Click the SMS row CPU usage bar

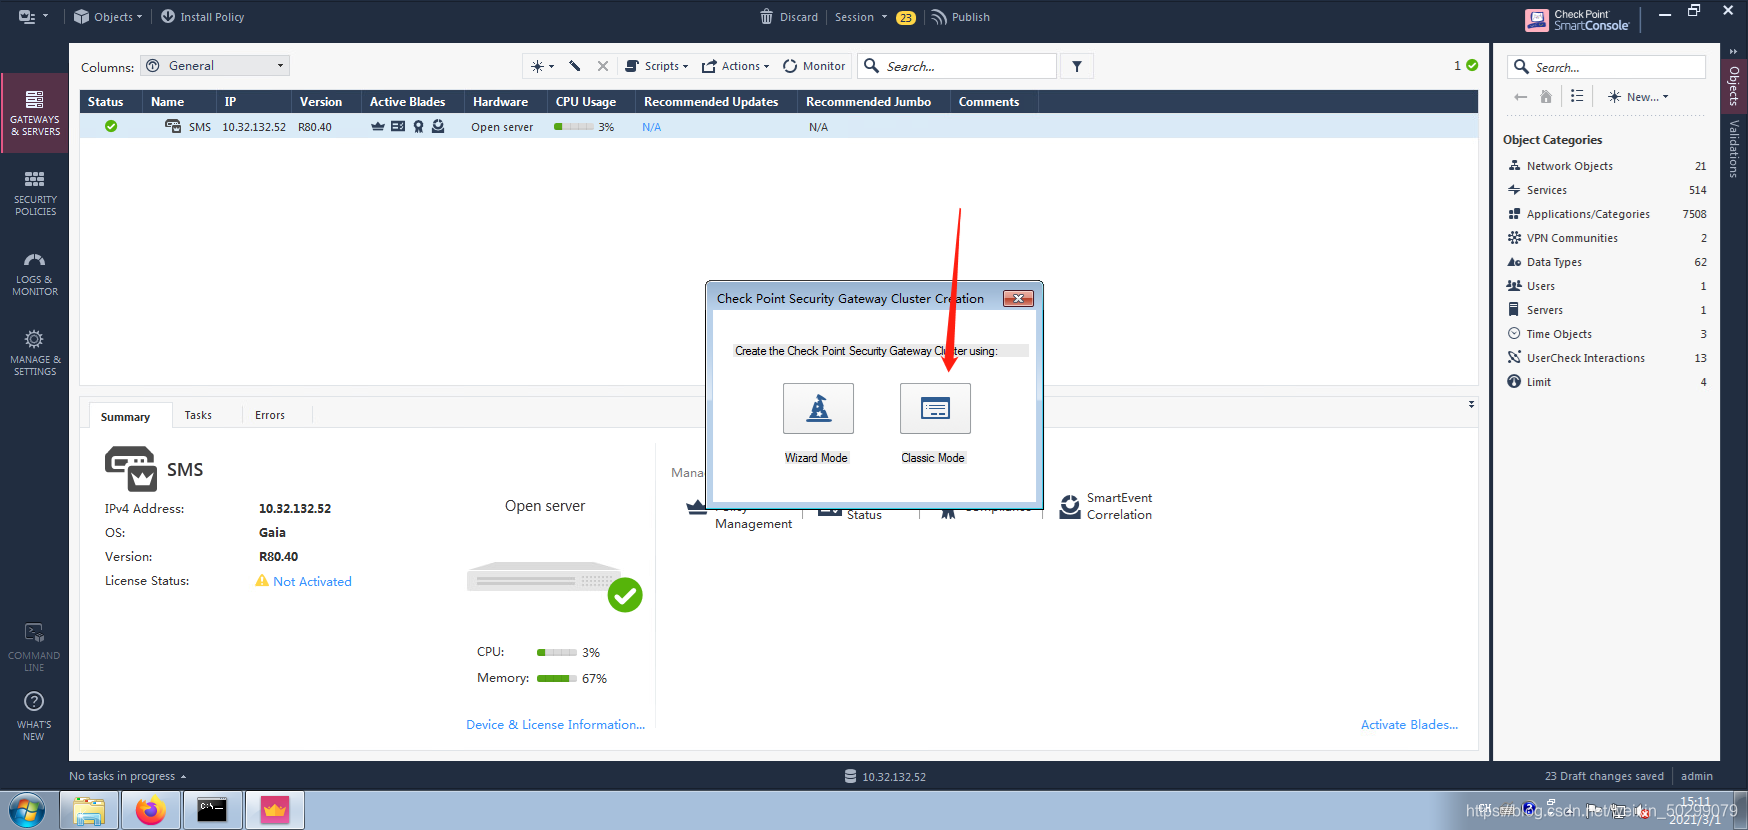click(574, 127)
